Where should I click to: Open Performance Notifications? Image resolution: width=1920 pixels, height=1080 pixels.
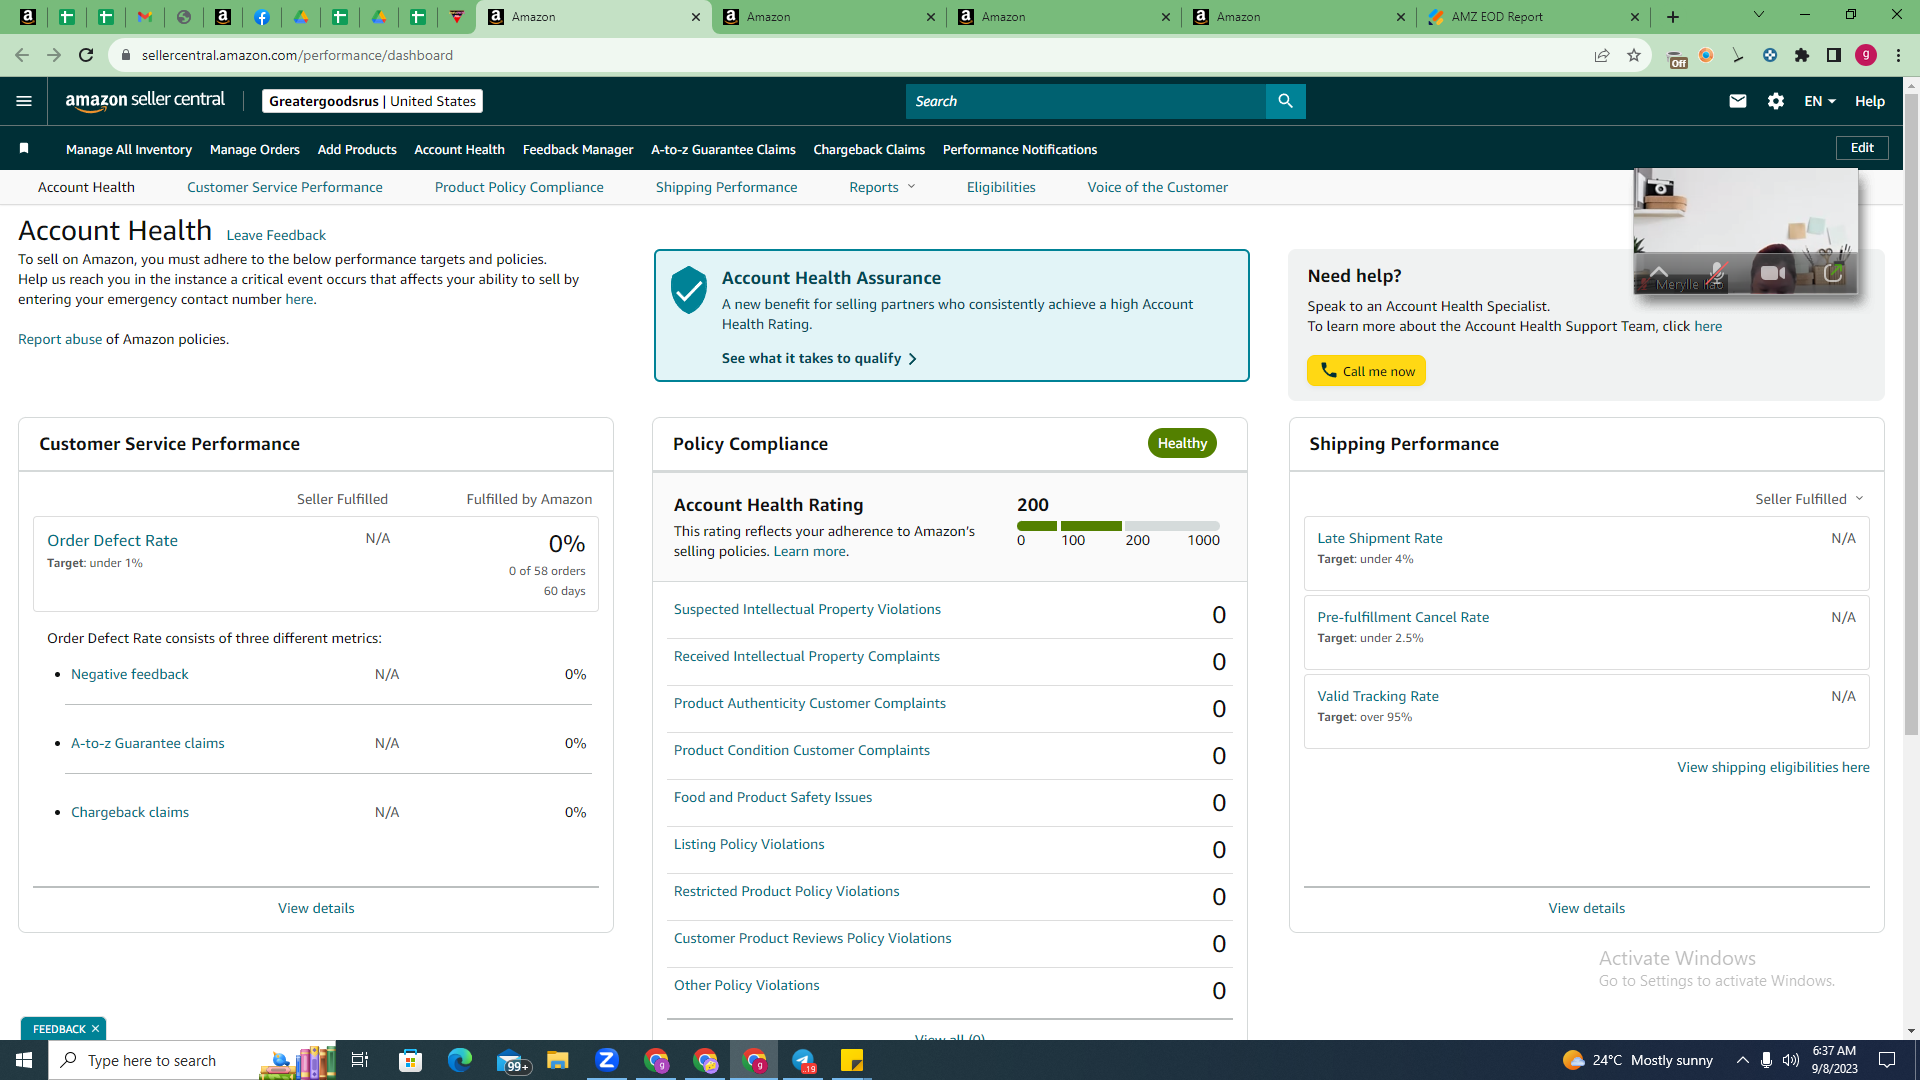pos(1020,149)
